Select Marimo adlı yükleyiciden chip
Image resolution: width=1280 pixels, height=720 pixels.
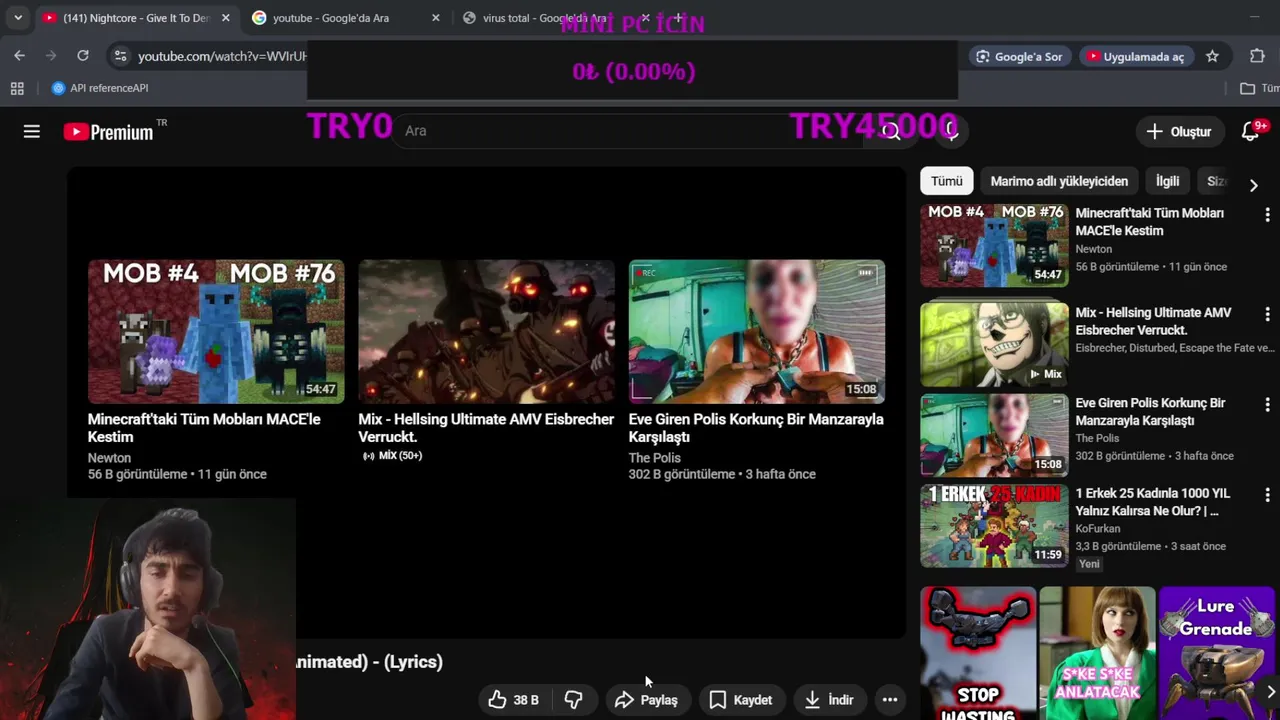(1059, 181)
